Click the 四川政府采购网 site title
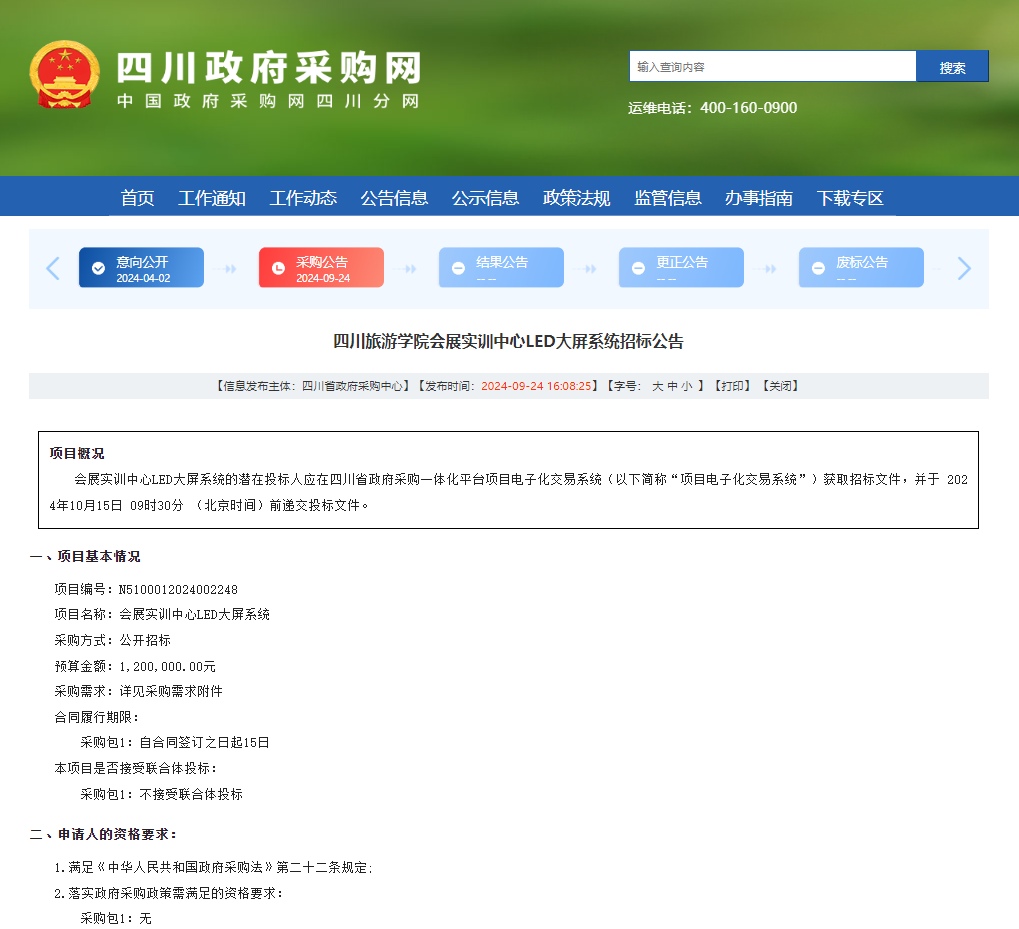Screen dimensions: 1019x929 (x=269, y=68)
